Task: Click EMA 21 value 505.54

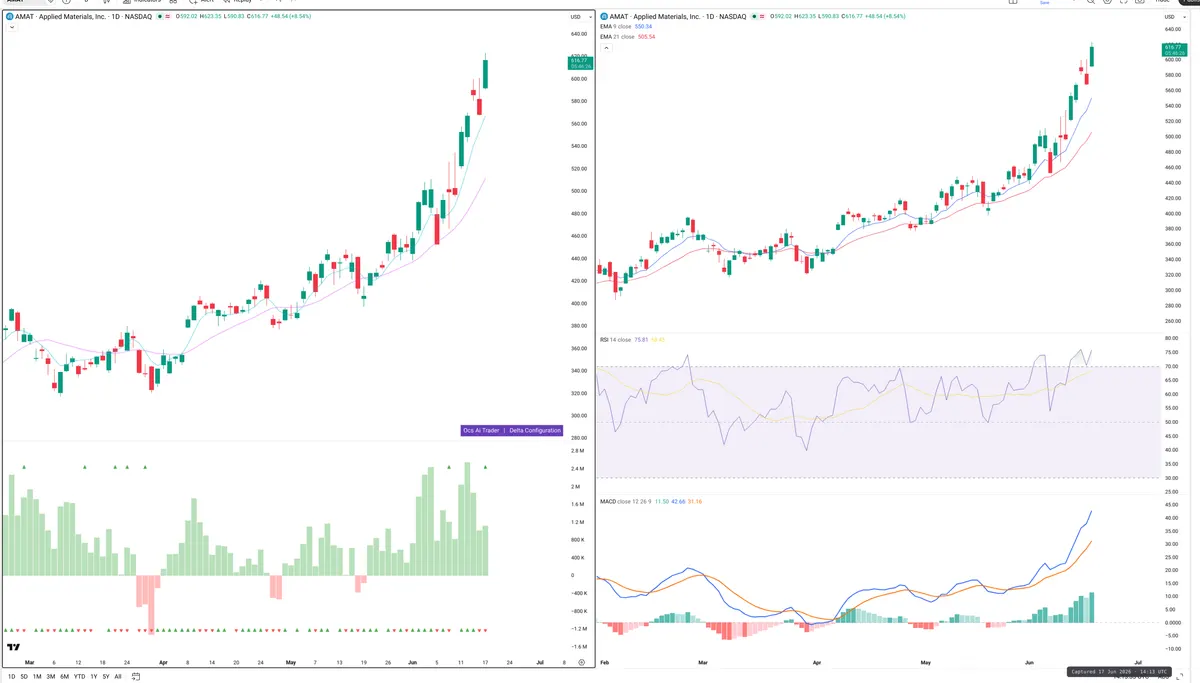Action: pyautogui.click(x=647, y=37)
